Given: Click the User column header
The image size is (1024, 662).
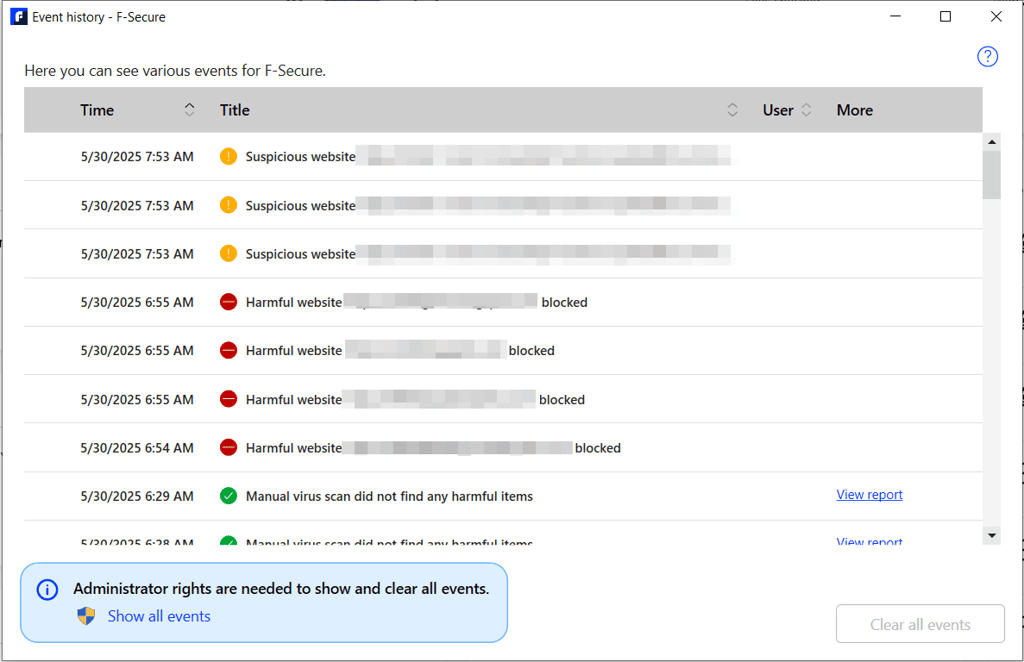Looking at the screenshot, I should (x=778, y=110).
